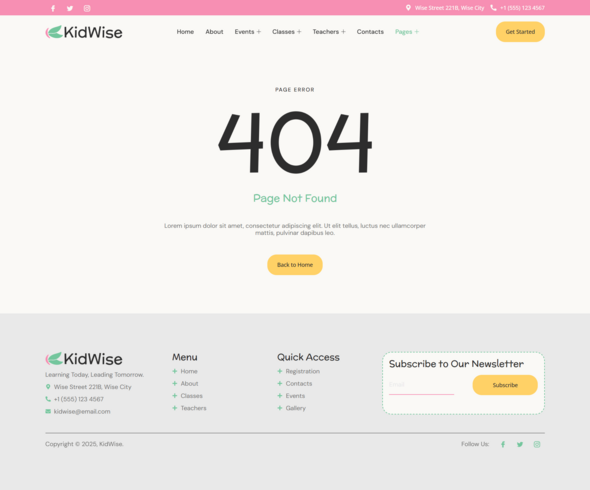590x490 pixels.
Task: Click the Lorem ipsum paragraph text
Action: pyautogui.click(x=295, y=229)
